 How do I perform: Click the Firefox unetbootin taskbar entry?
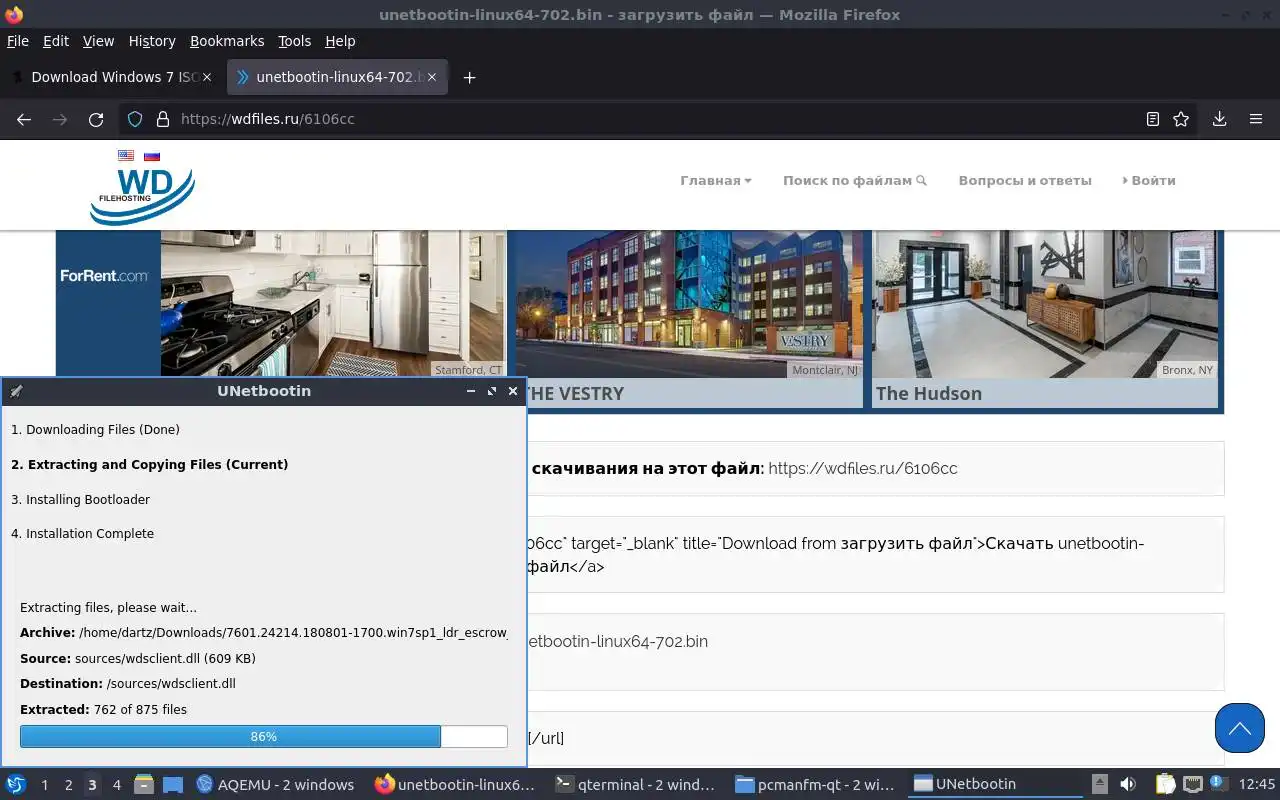pyautogui.click(x=456, y=784)
